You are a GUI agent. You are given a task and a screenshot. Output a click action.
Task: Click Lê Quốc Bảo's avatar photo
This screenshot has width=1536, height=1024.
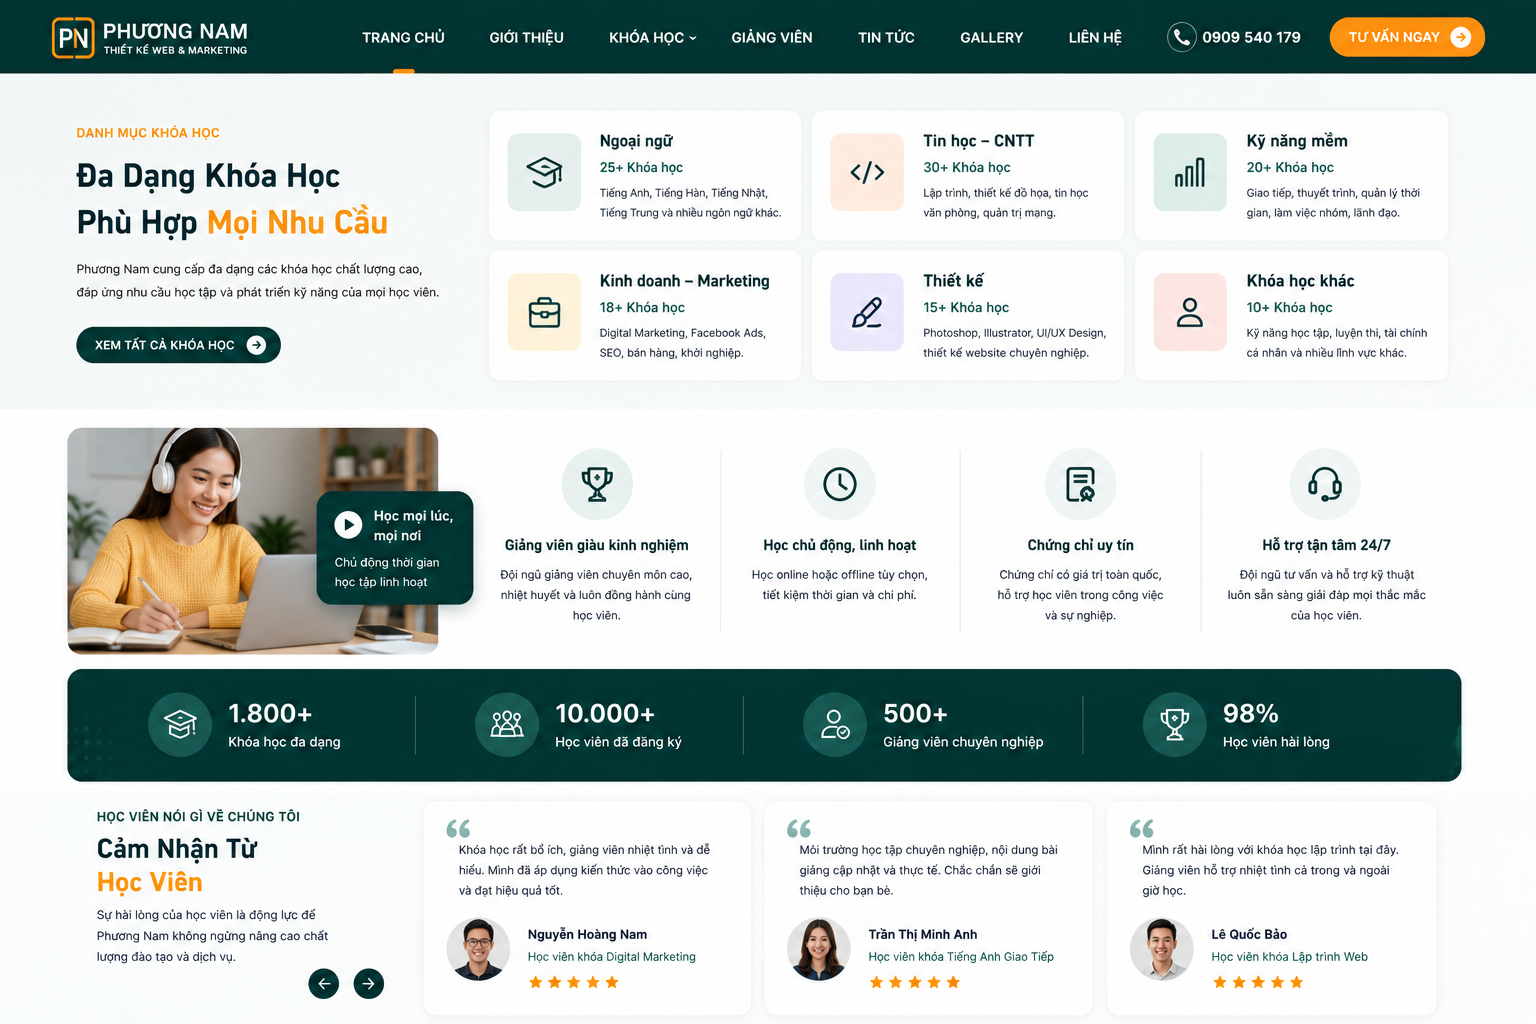(1162, 949)
